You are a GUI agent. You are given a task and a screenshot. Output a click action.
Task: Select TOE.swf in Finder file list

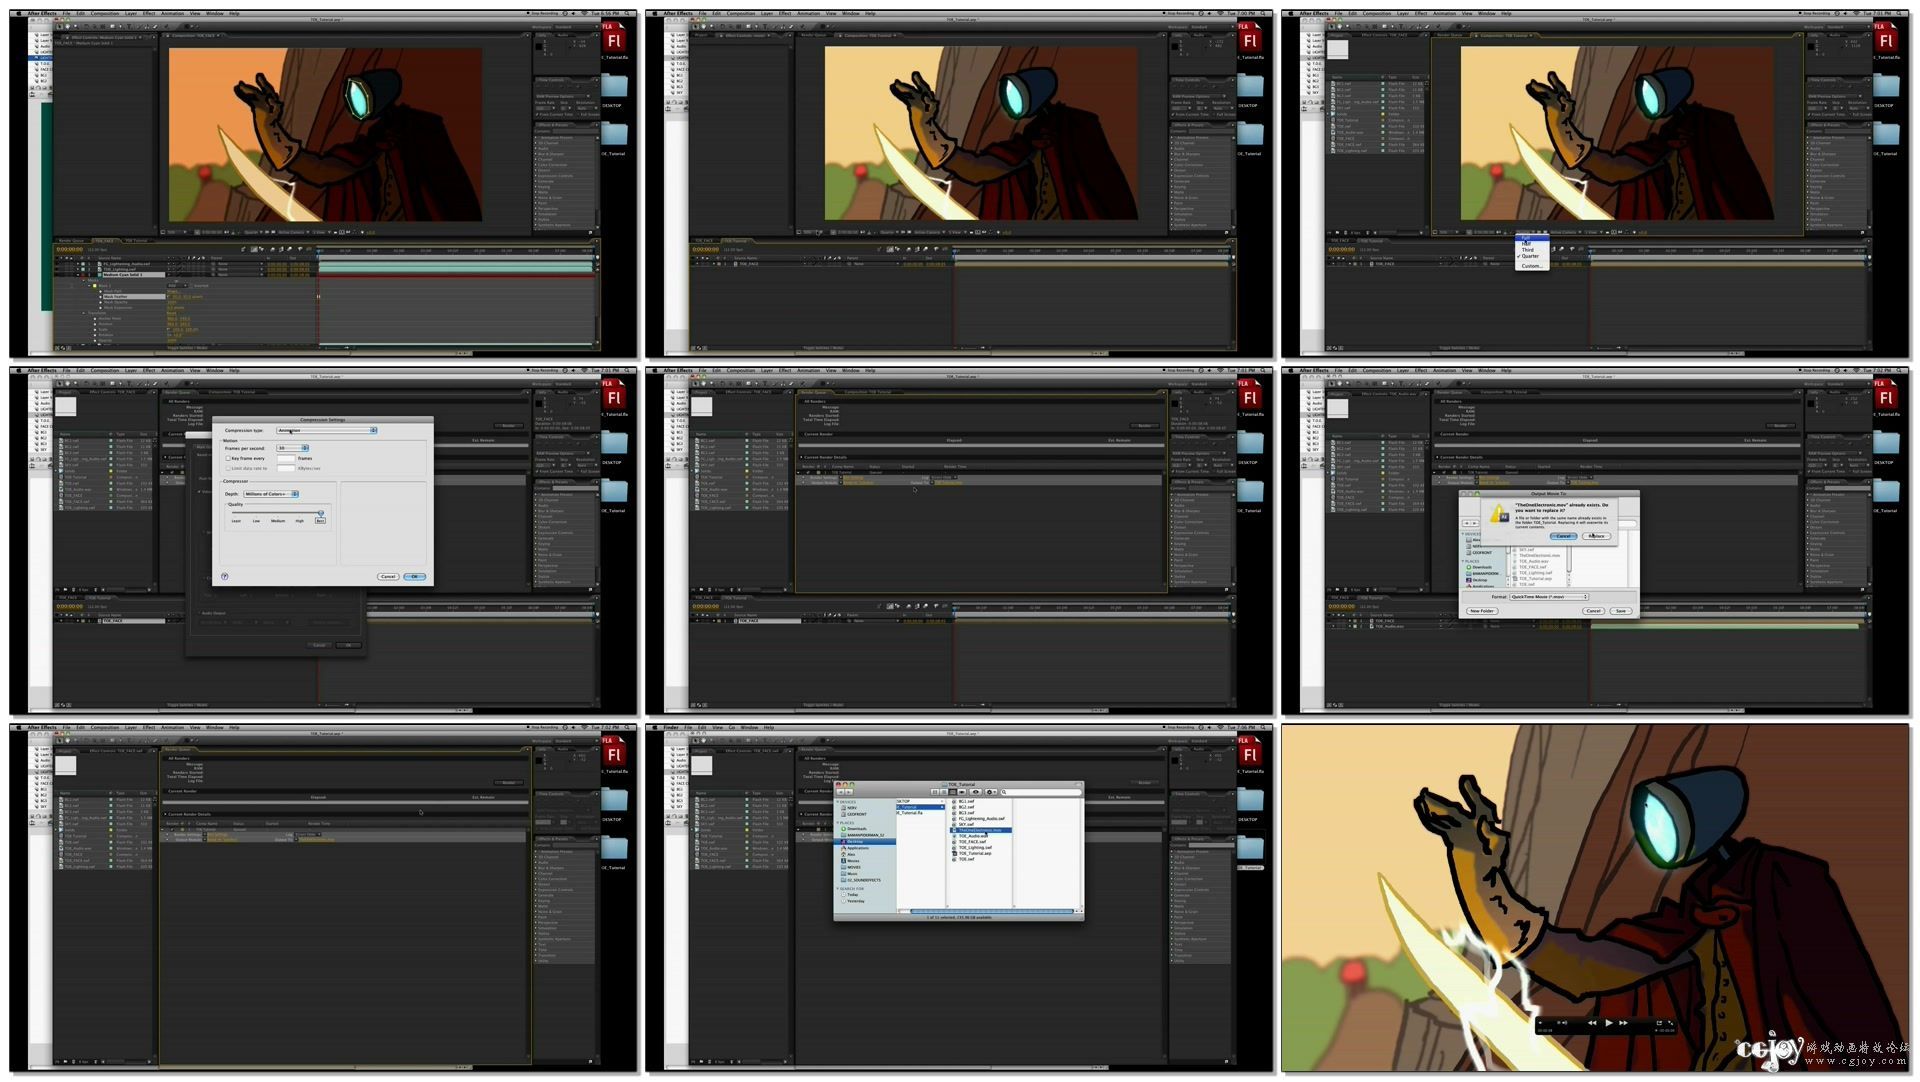pos(964,859)
